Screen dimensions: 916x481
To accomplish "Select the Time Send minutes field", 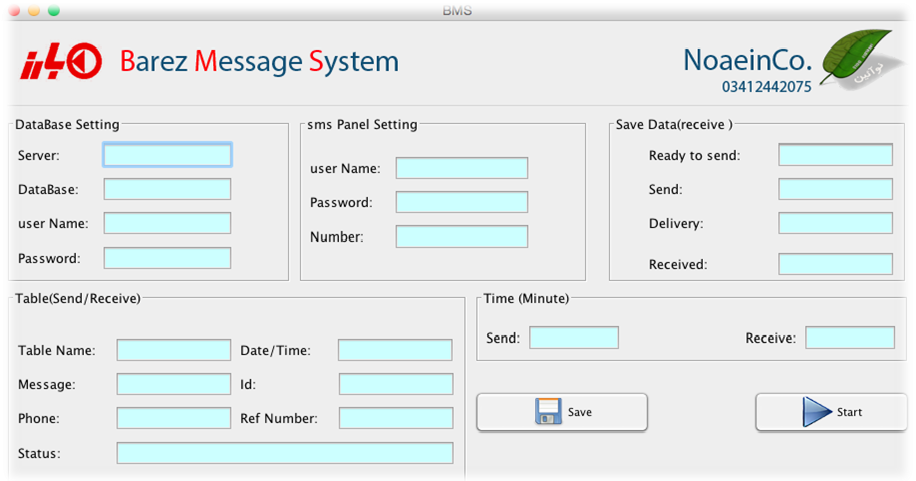I will click(x=574, y=338).
